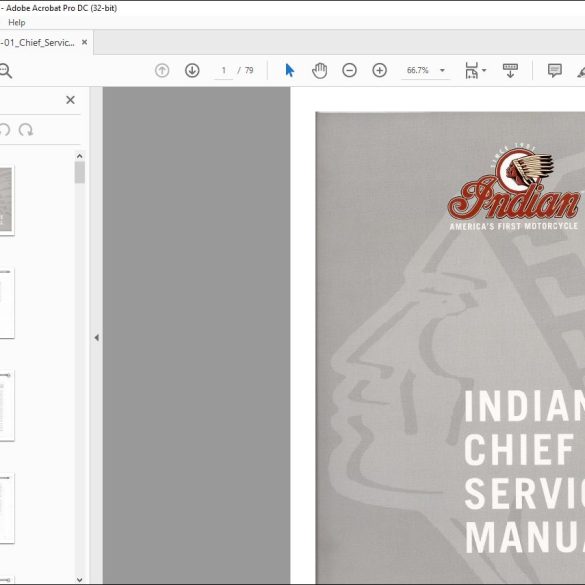Click the 66.7% zoom value field
This screenshot has height=585, width=585.
pos(418,71)
